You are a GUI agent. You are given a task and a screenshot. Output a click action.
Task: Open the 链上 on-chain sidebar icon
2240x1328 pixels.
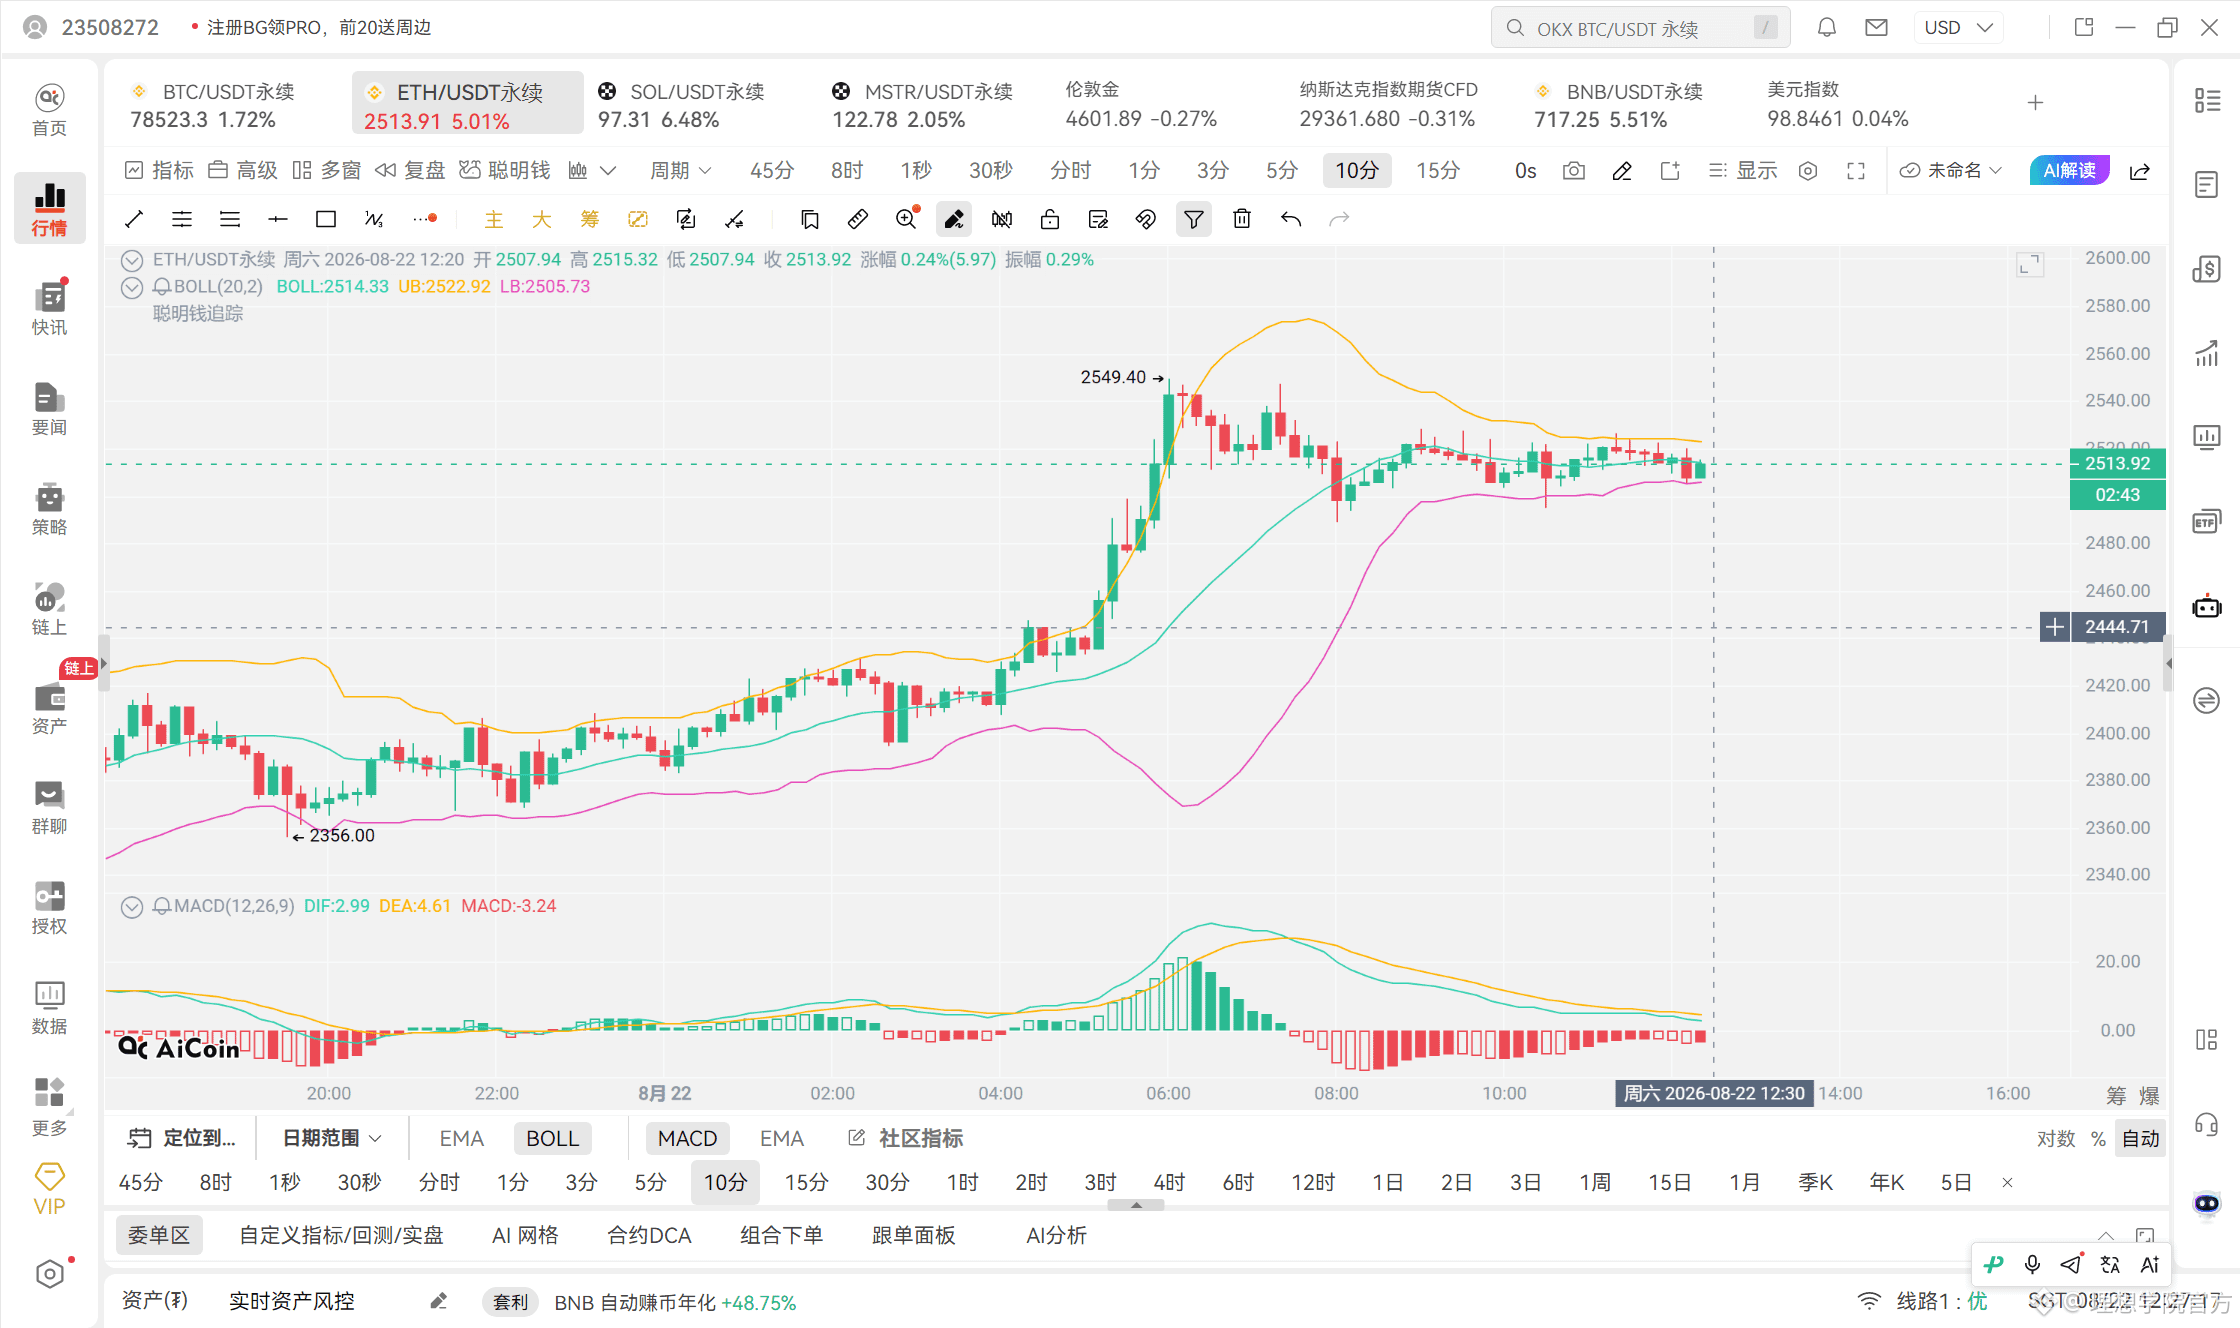point(49,608)
